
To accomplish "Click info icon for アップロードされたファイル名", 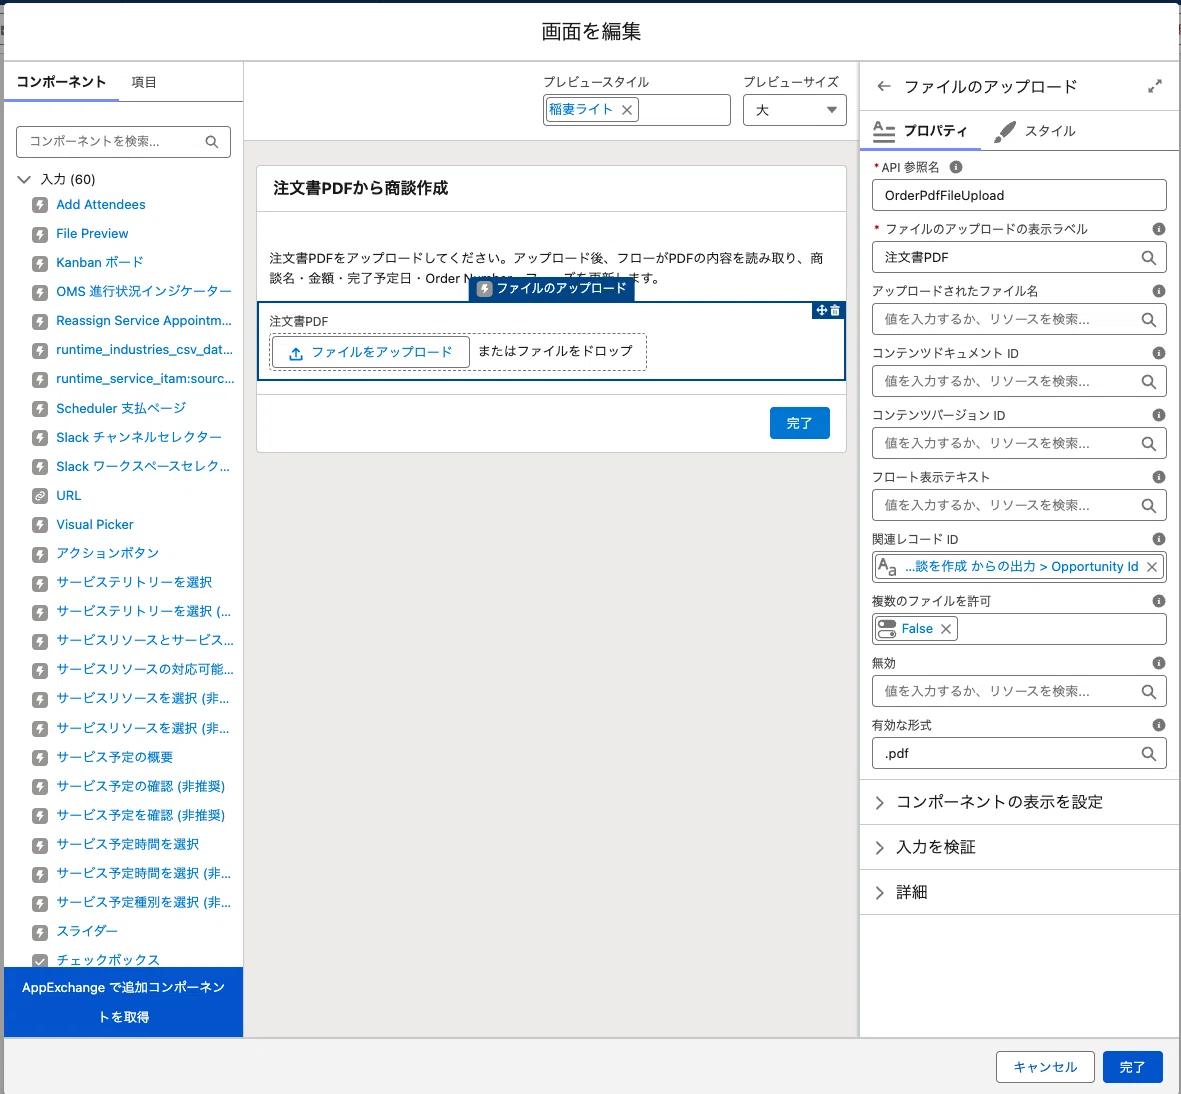I will point(1158,291).
